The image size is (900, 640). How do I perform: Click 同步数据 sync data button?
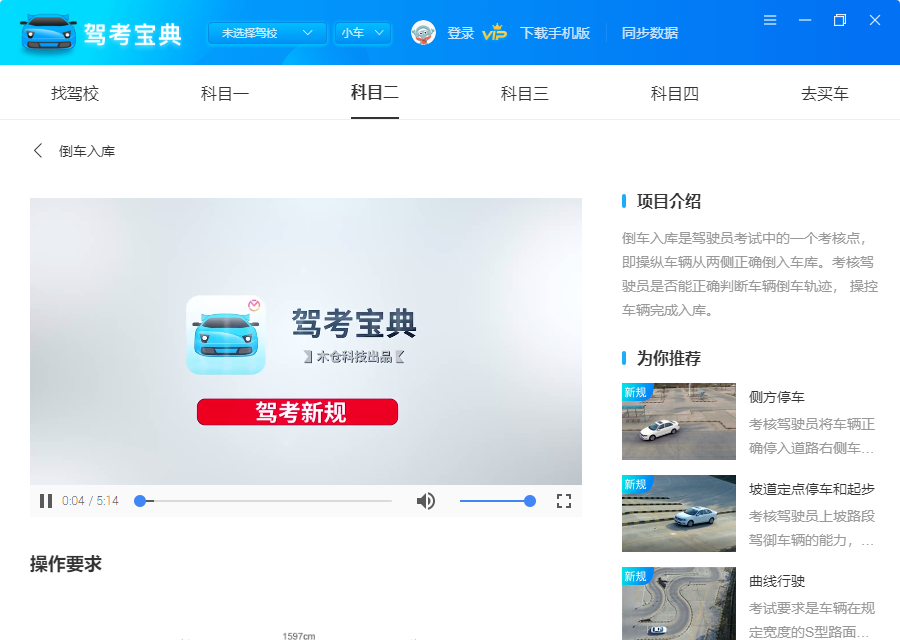650,33
